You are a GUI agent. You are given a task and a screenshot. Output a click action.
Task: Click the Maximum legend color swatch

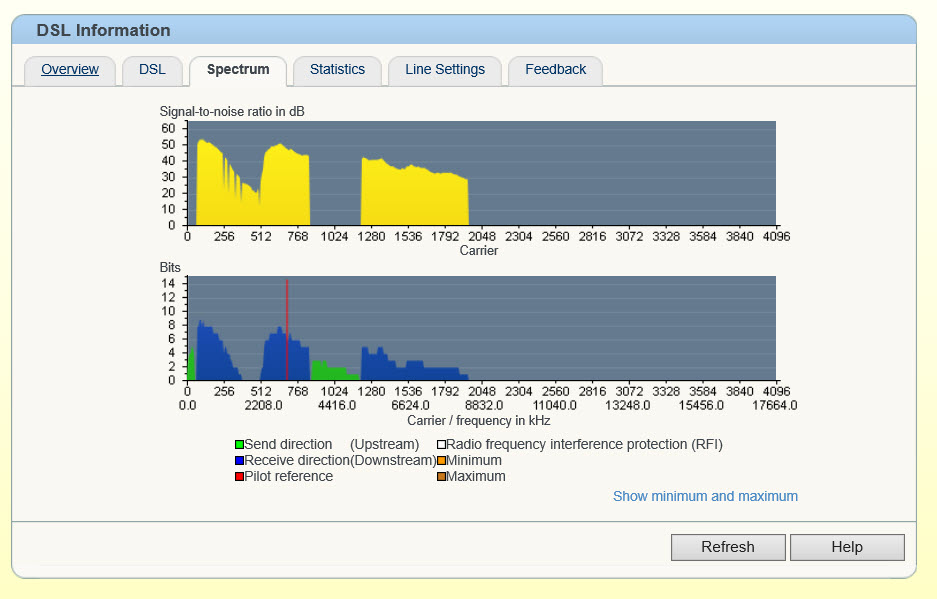441,477
